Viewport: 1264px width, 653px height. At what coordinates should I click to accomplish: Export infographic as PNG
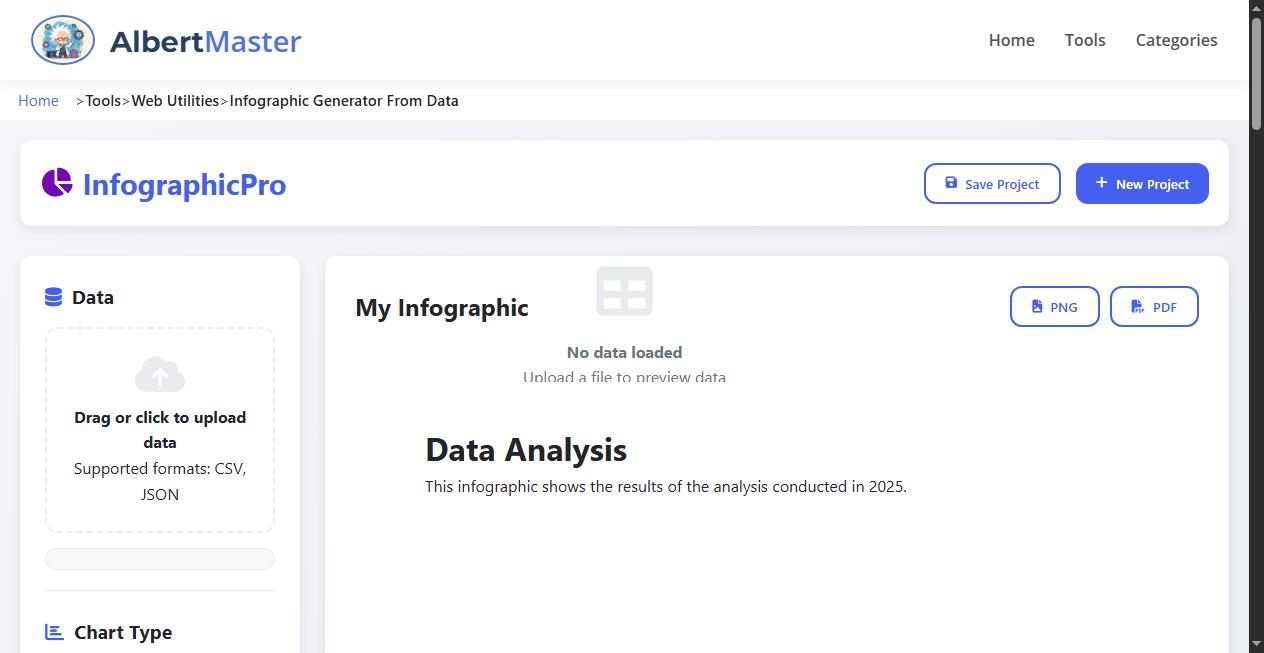point(1054,307)
